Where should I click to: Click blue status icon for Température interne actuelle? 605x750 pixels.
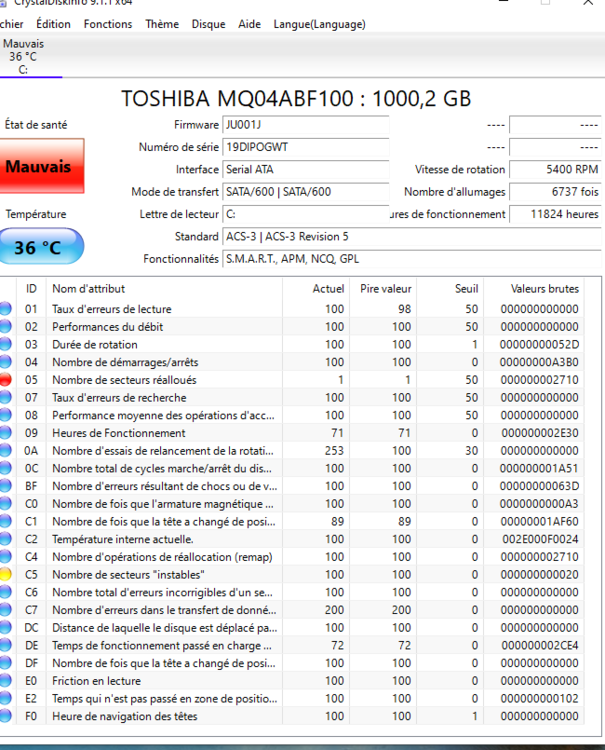click(6, 539)
